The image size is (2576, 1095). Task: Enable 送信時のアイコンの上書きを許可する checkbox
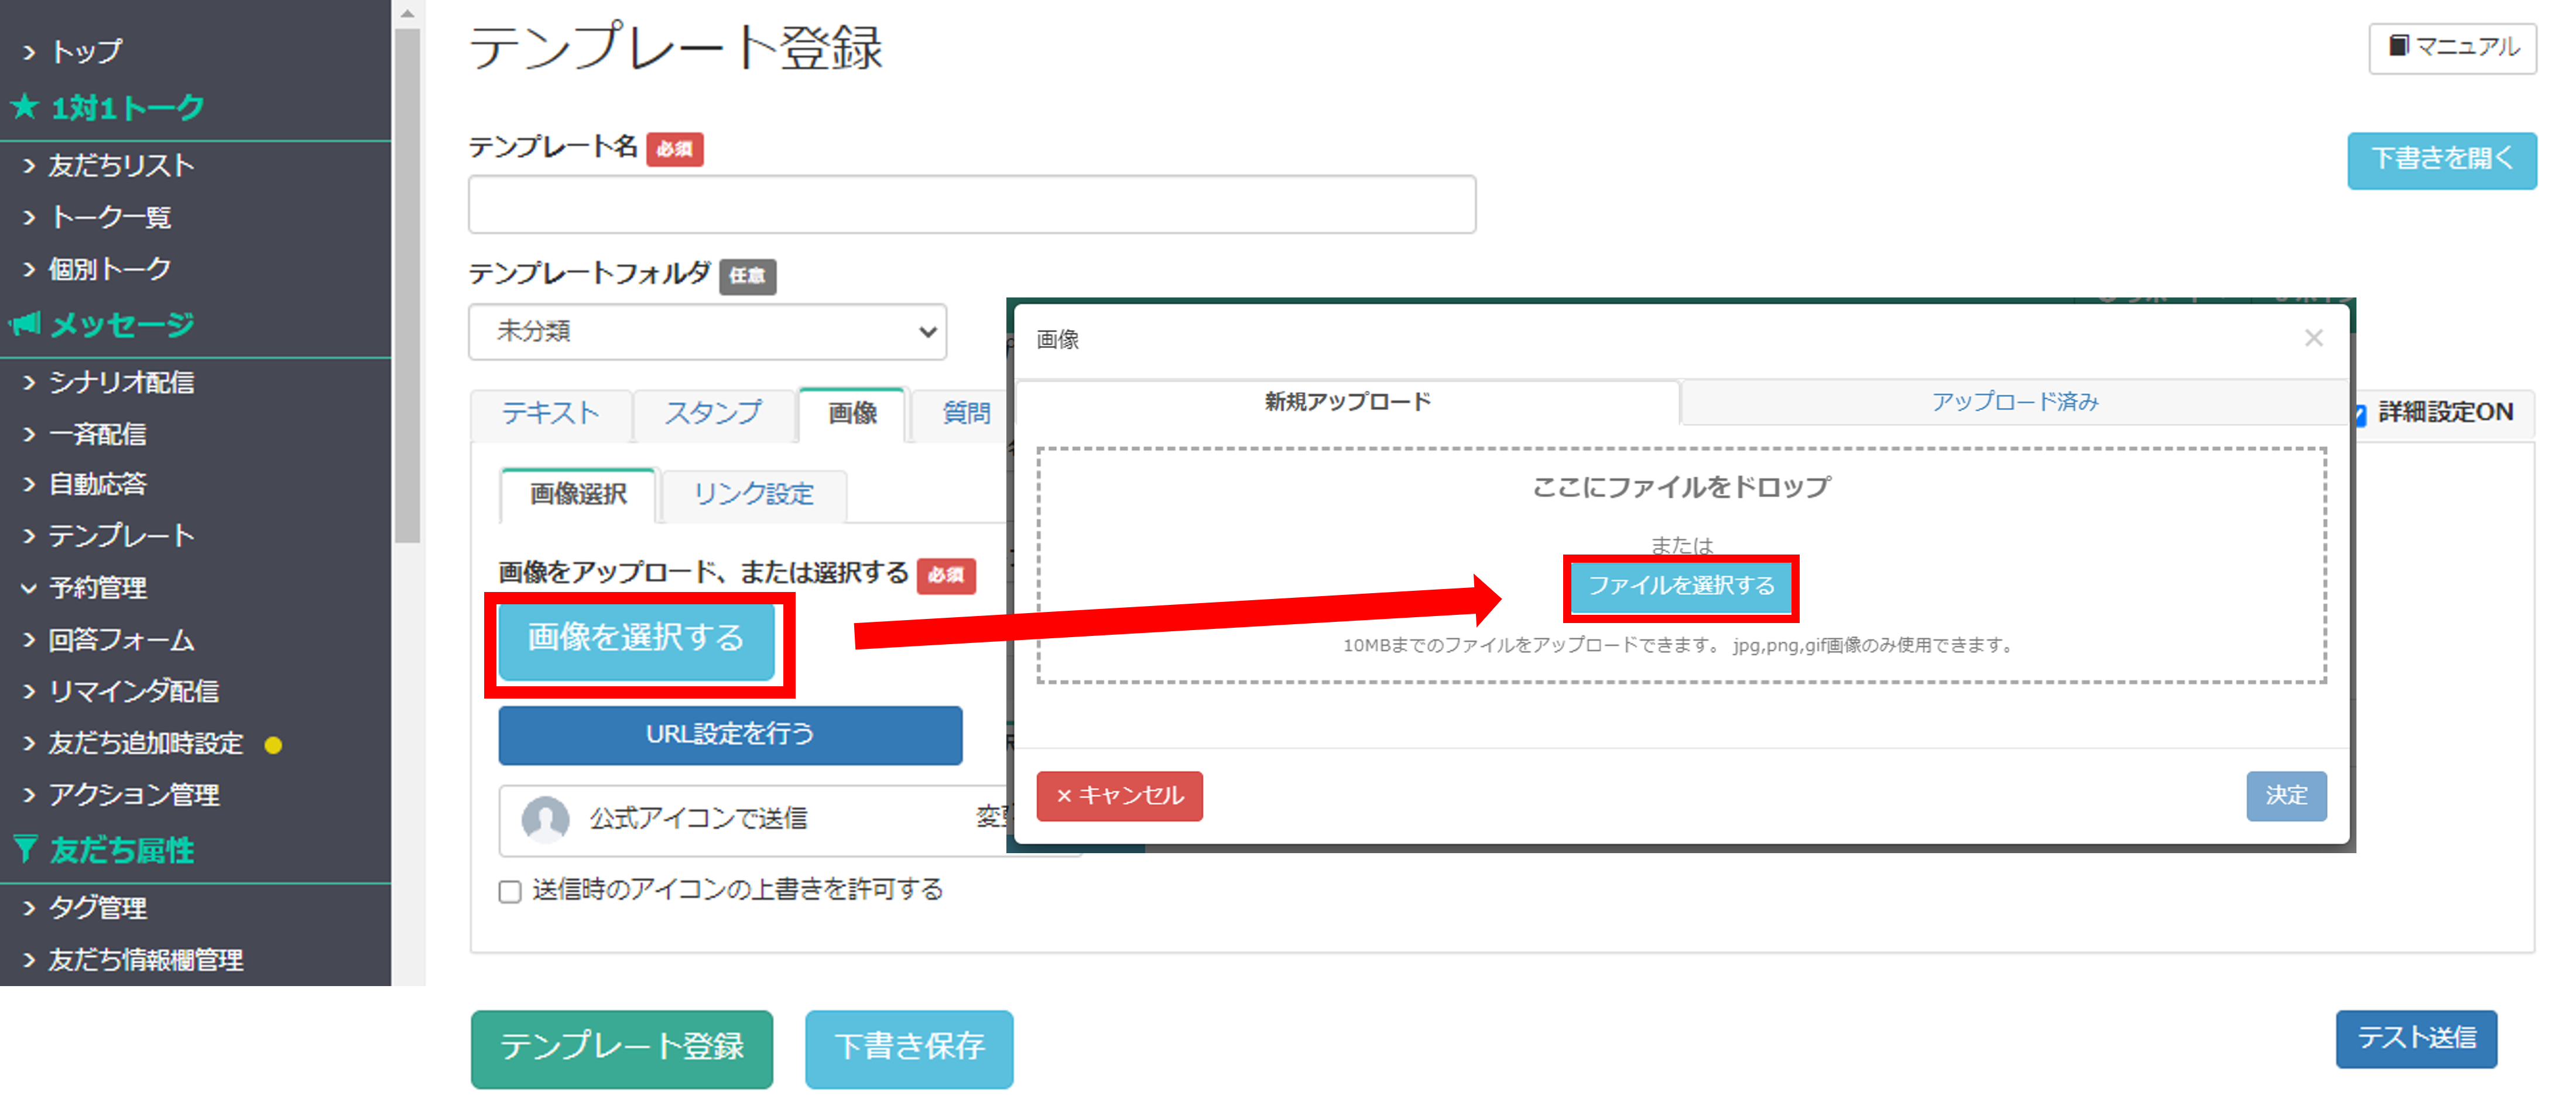point(510,891)
